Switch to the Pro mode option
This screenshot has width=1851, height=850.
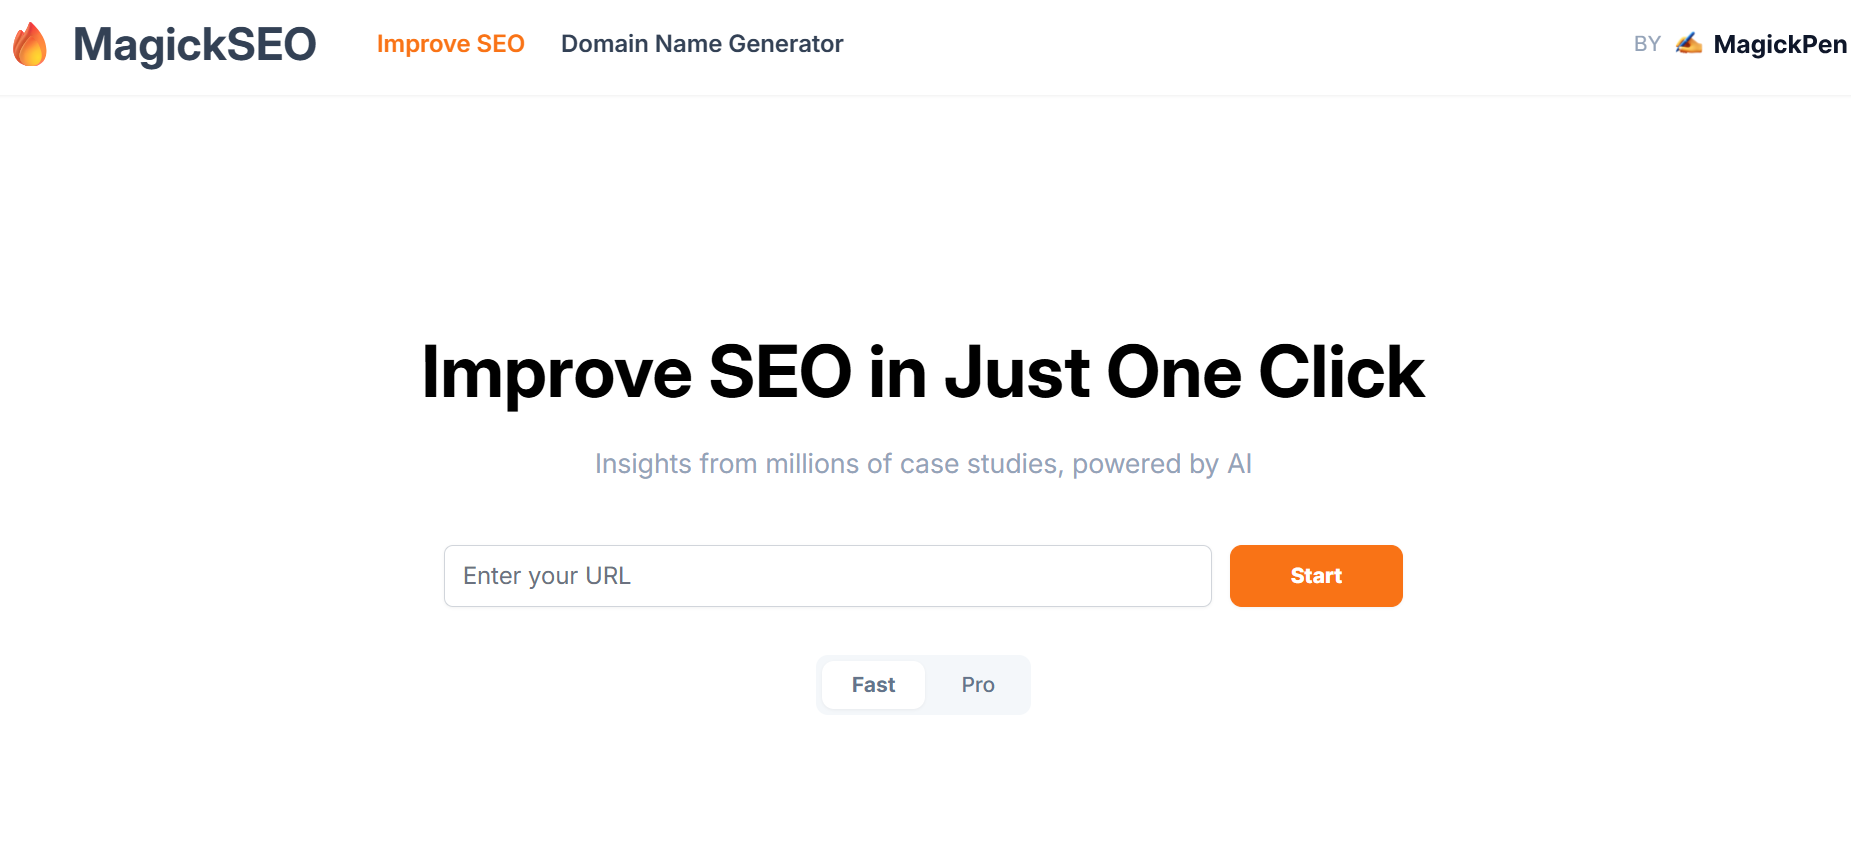point(978,685)
